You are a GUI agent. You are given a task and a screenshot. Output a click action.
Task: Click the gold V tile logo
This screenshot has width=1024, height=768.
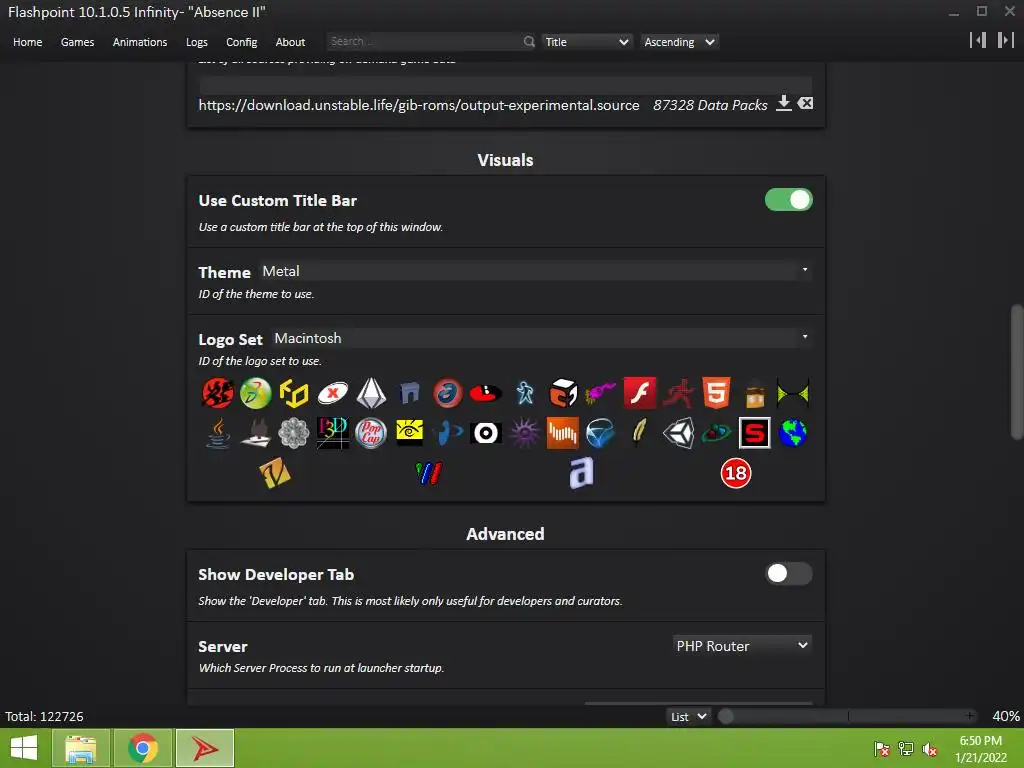274,473
